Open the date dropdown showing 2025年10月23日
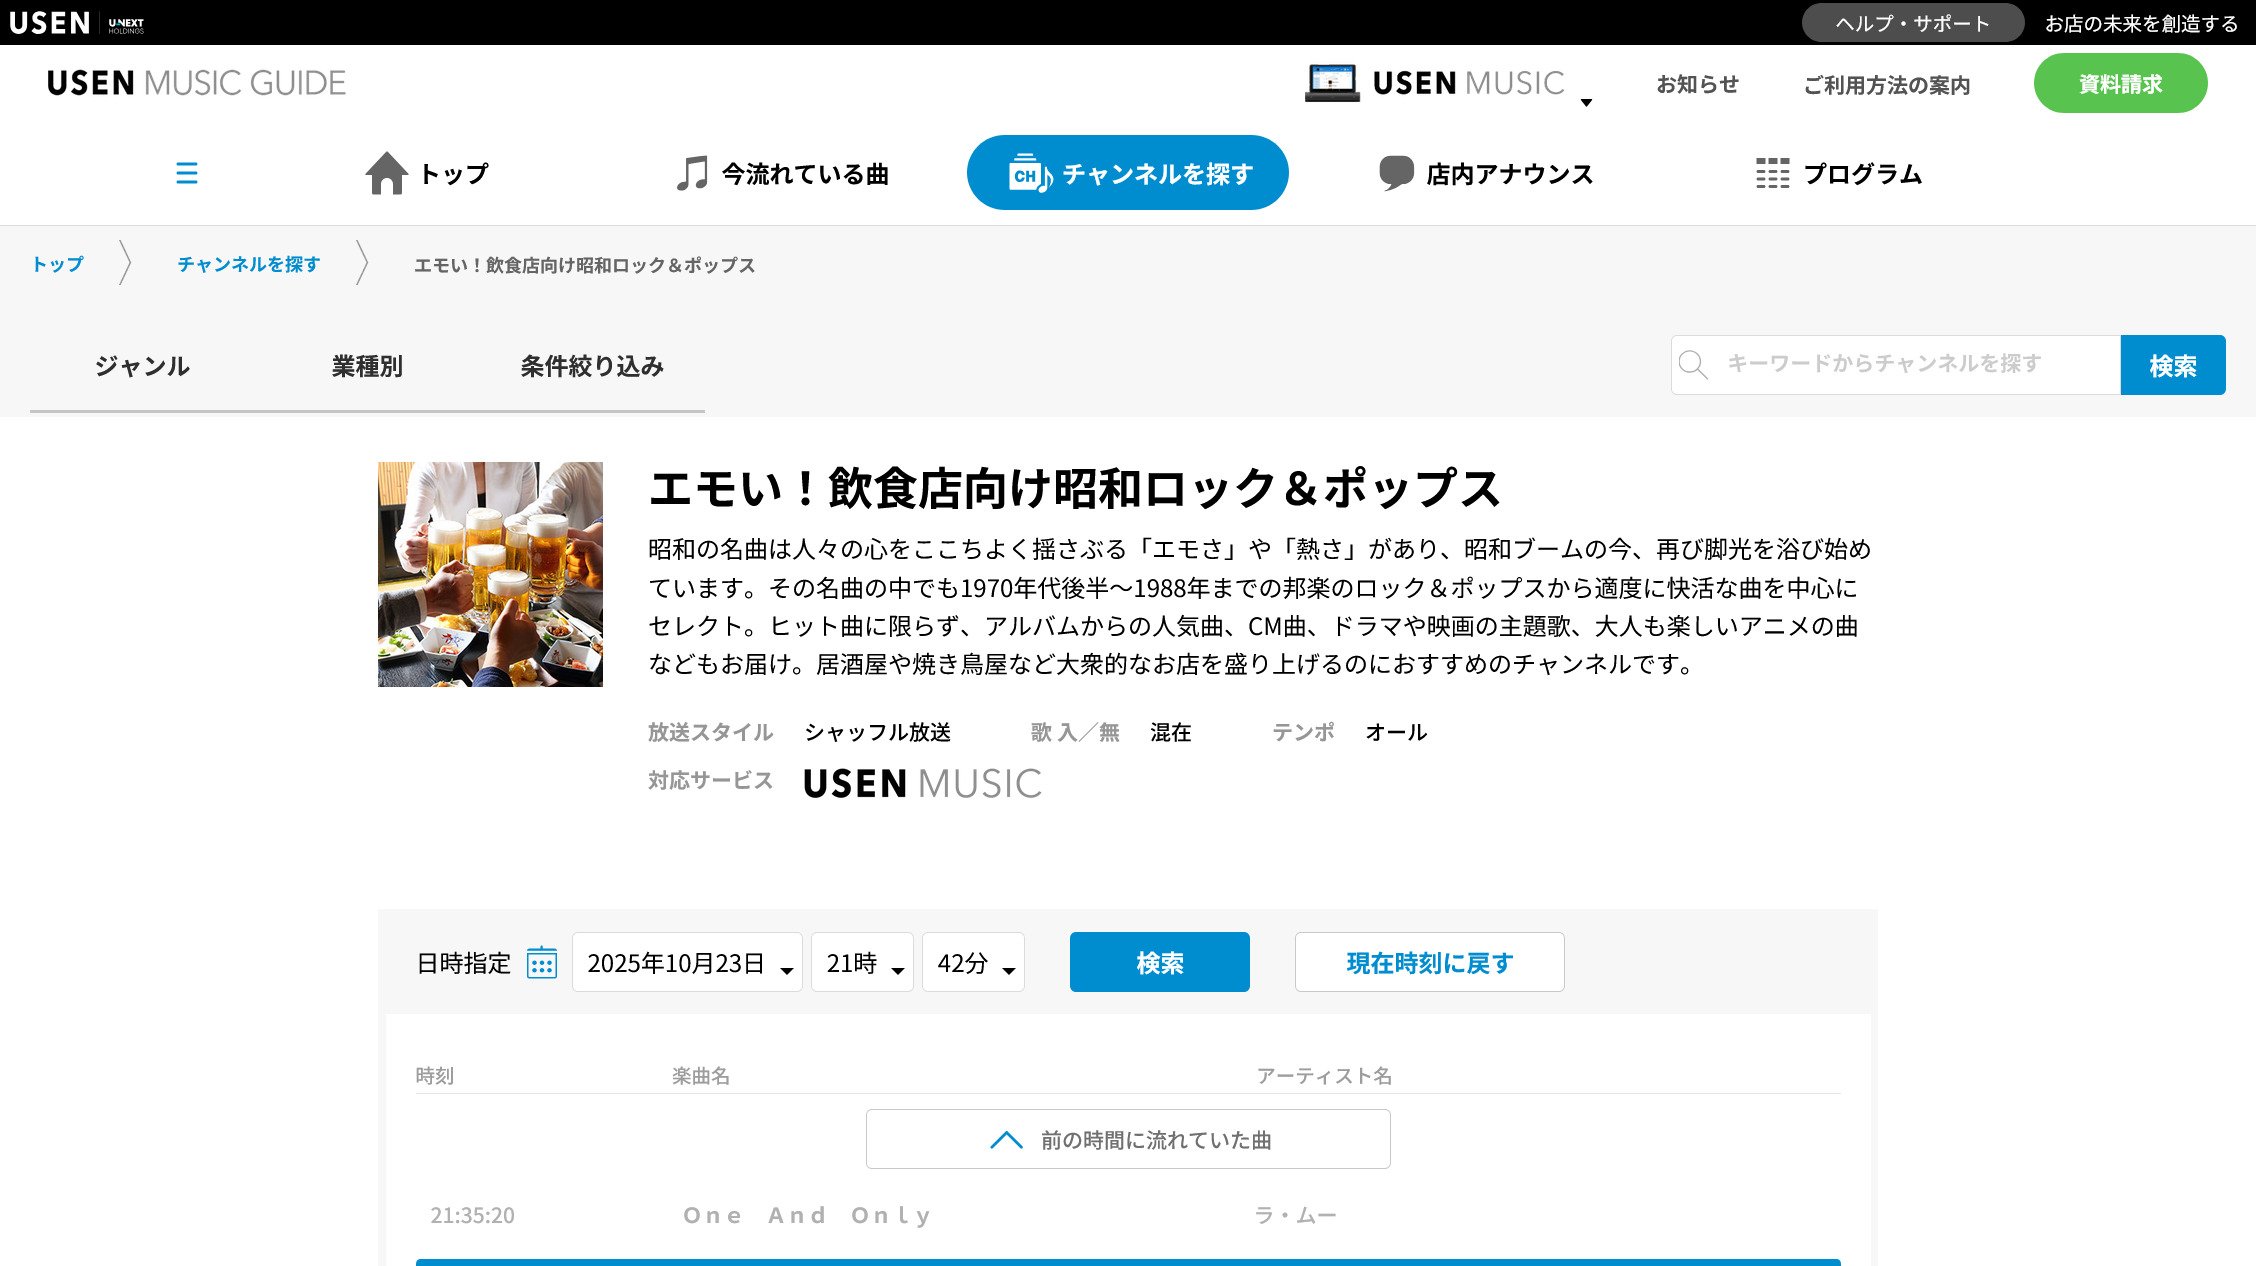Screen dimensions: 2256x1266 [687, 963]
